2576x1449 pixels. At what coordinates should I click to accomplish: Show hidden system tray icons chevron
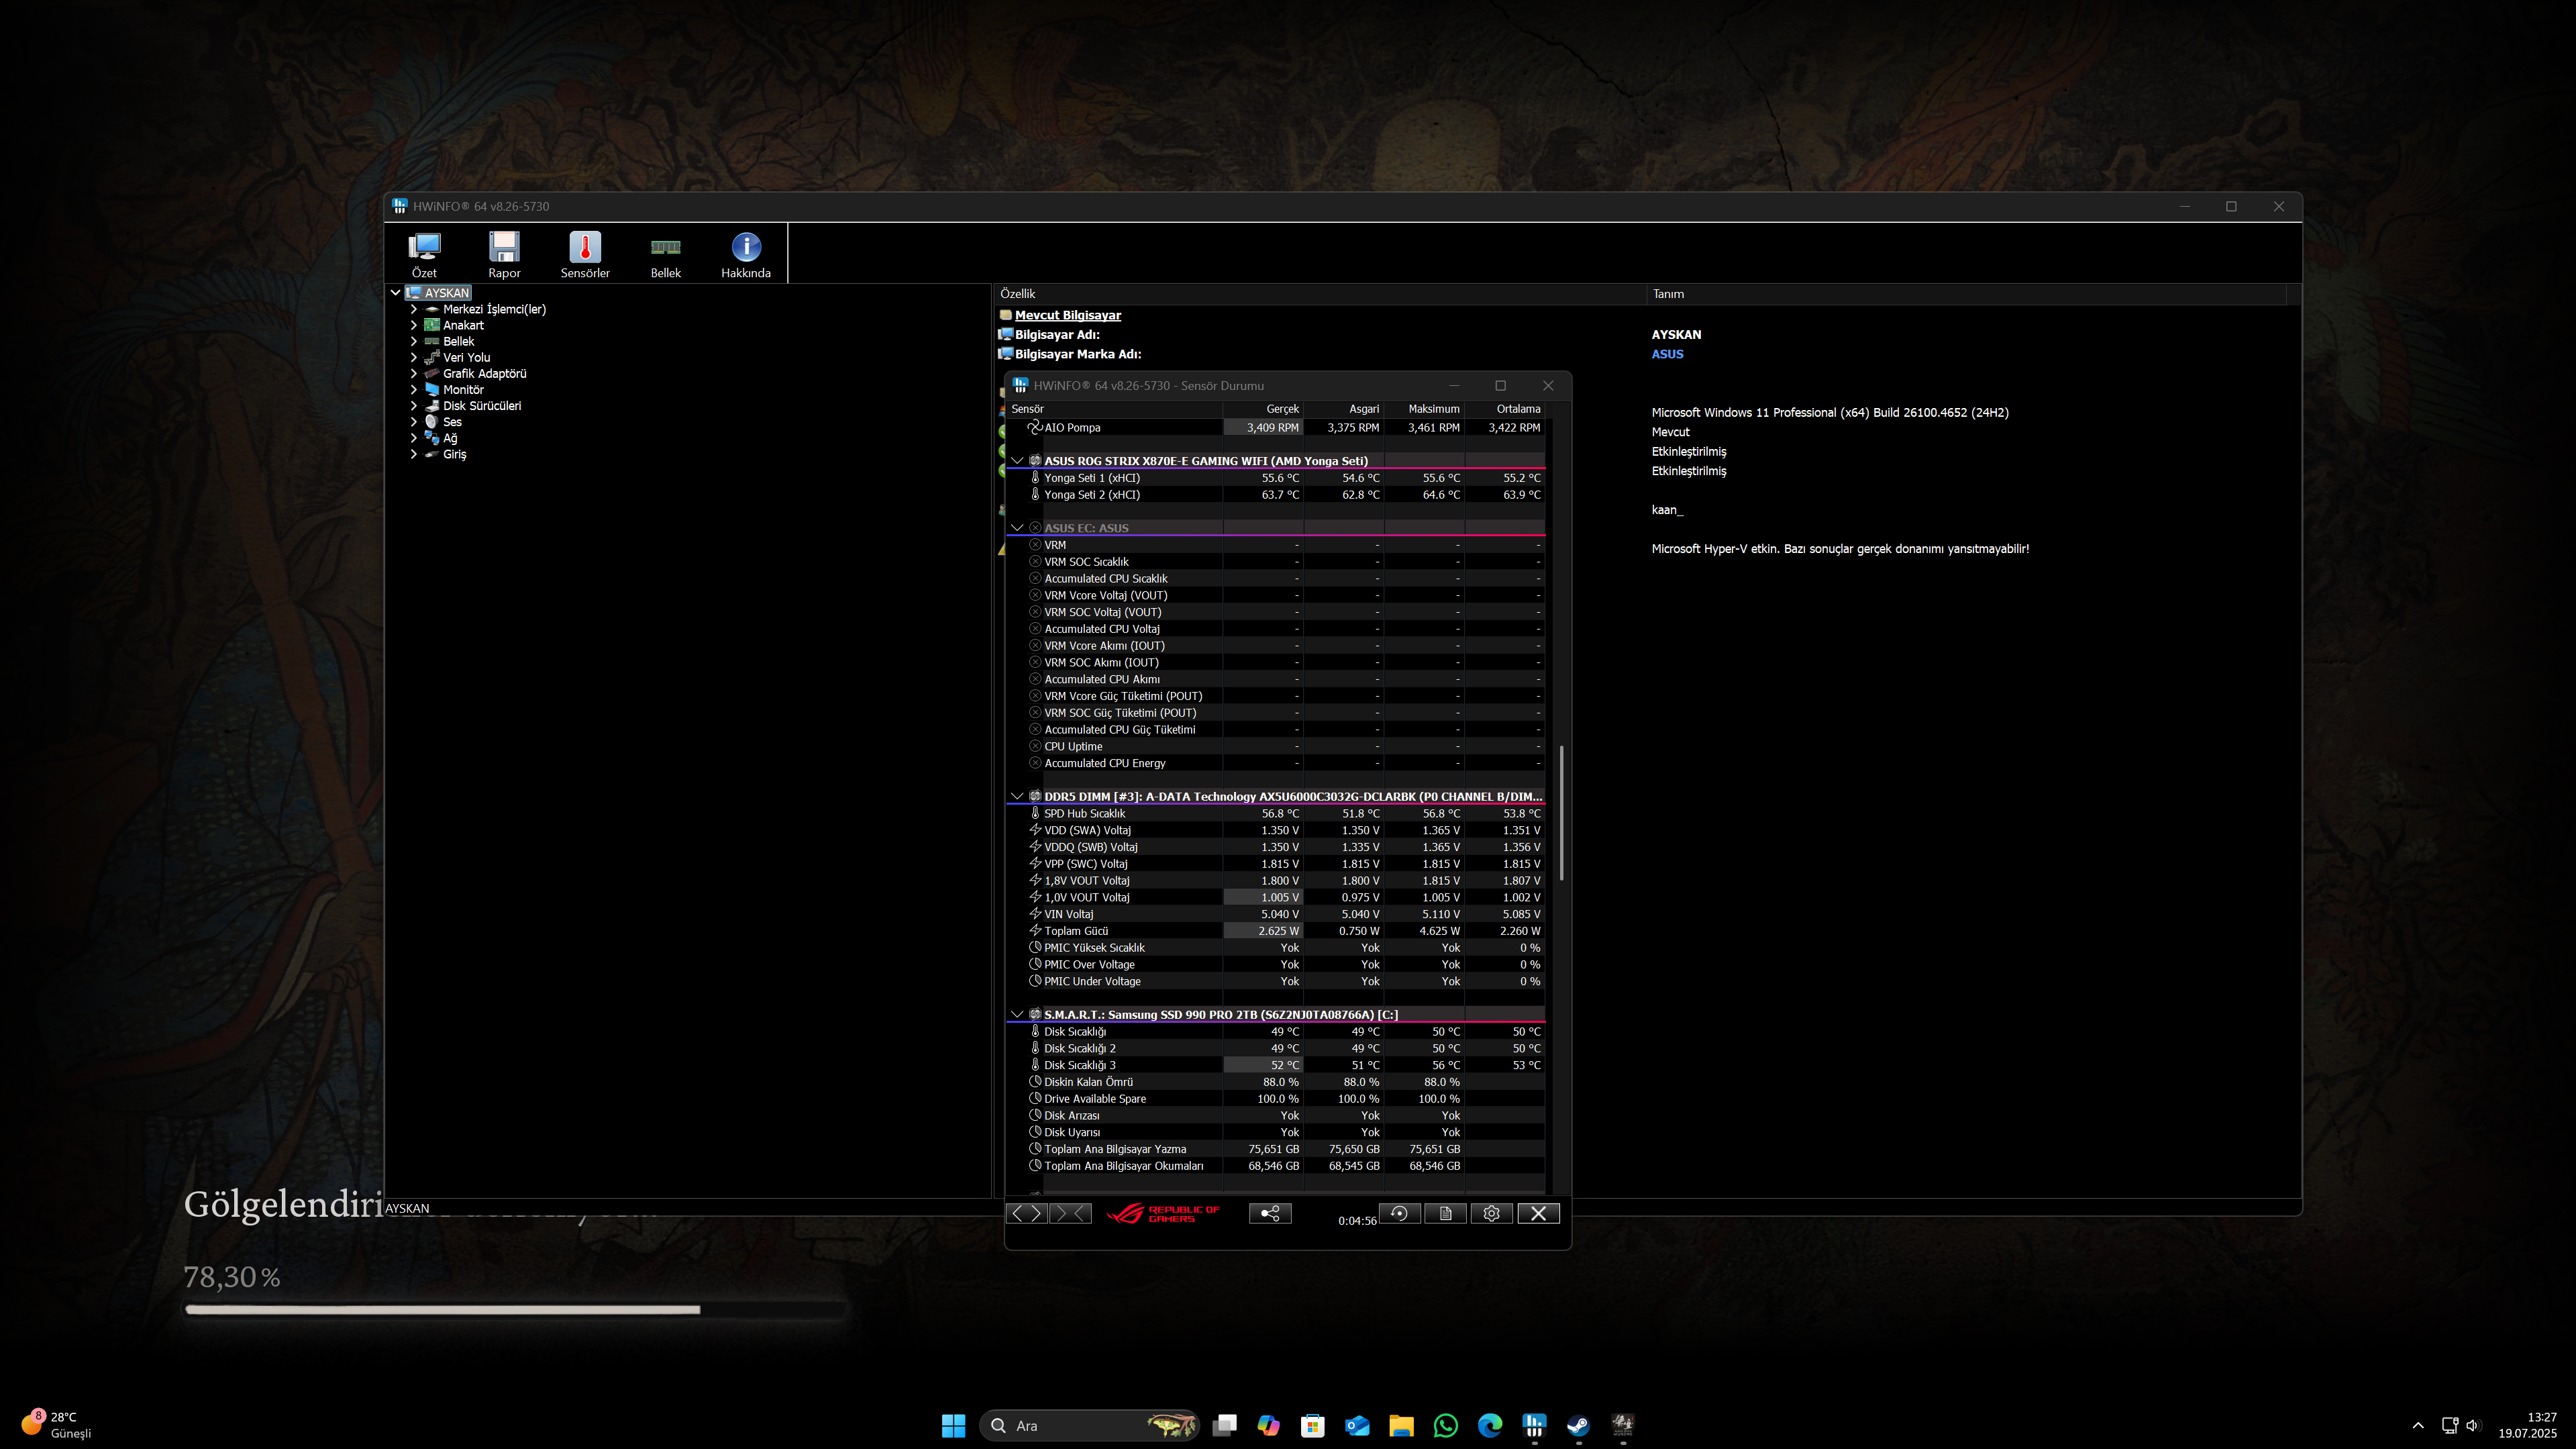pyautogui.click(x=2418, y=1425)
